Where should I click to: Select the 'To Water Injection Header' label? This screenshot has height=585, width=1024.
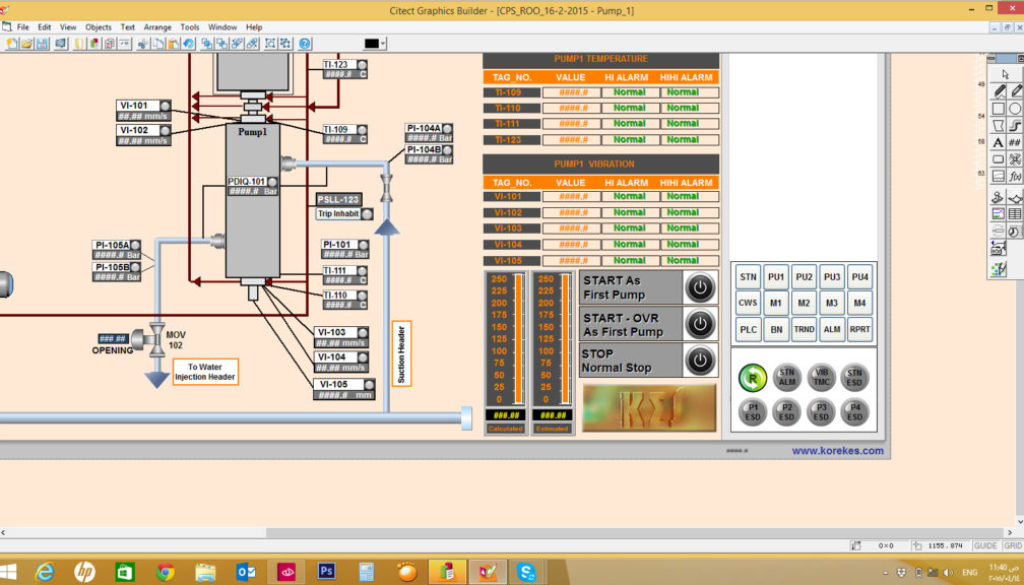tap(205, 372)
